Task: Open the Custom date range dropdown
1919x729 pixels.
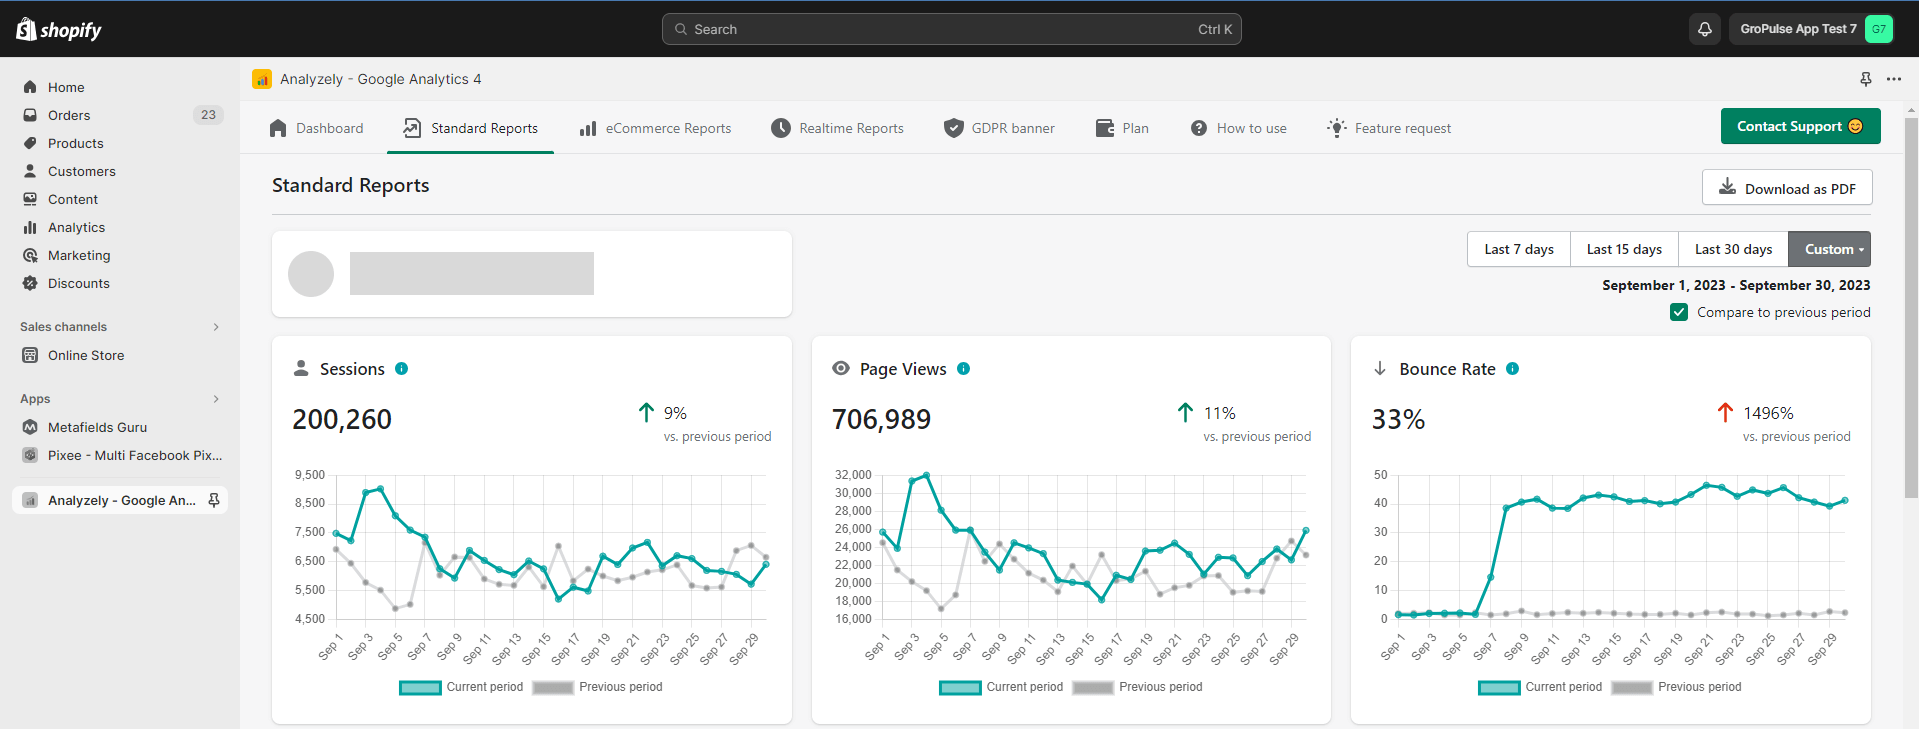Action: tap(1829, 249)
